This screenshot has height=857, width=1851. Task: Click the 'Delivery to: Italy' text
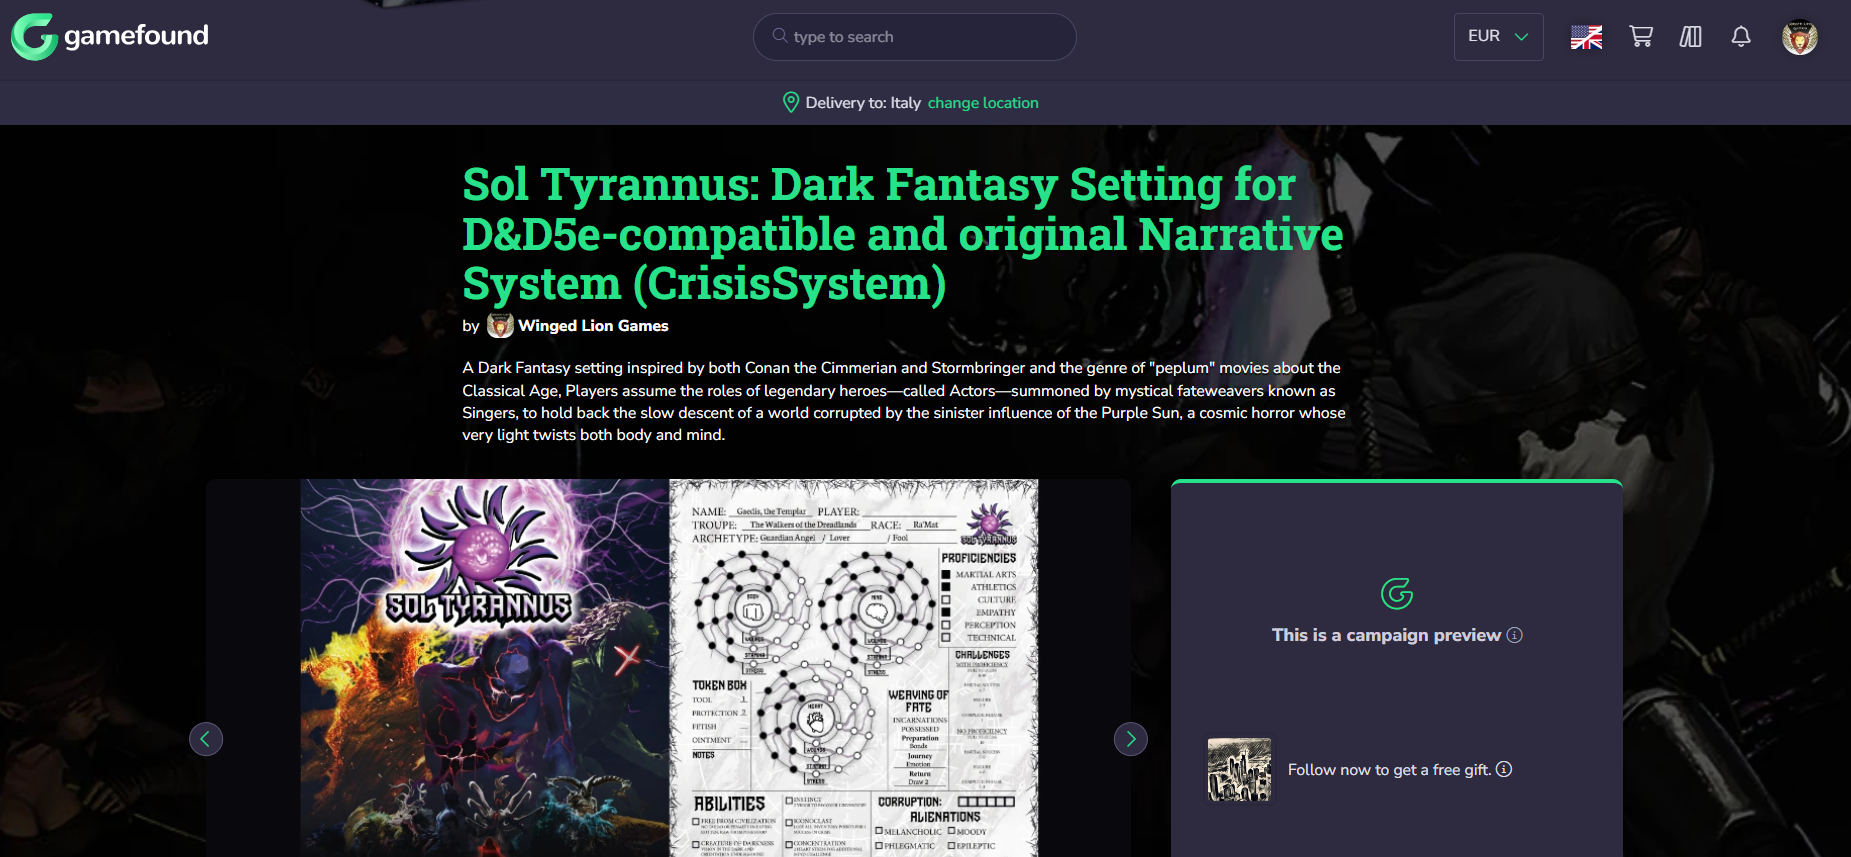point(863,103)
